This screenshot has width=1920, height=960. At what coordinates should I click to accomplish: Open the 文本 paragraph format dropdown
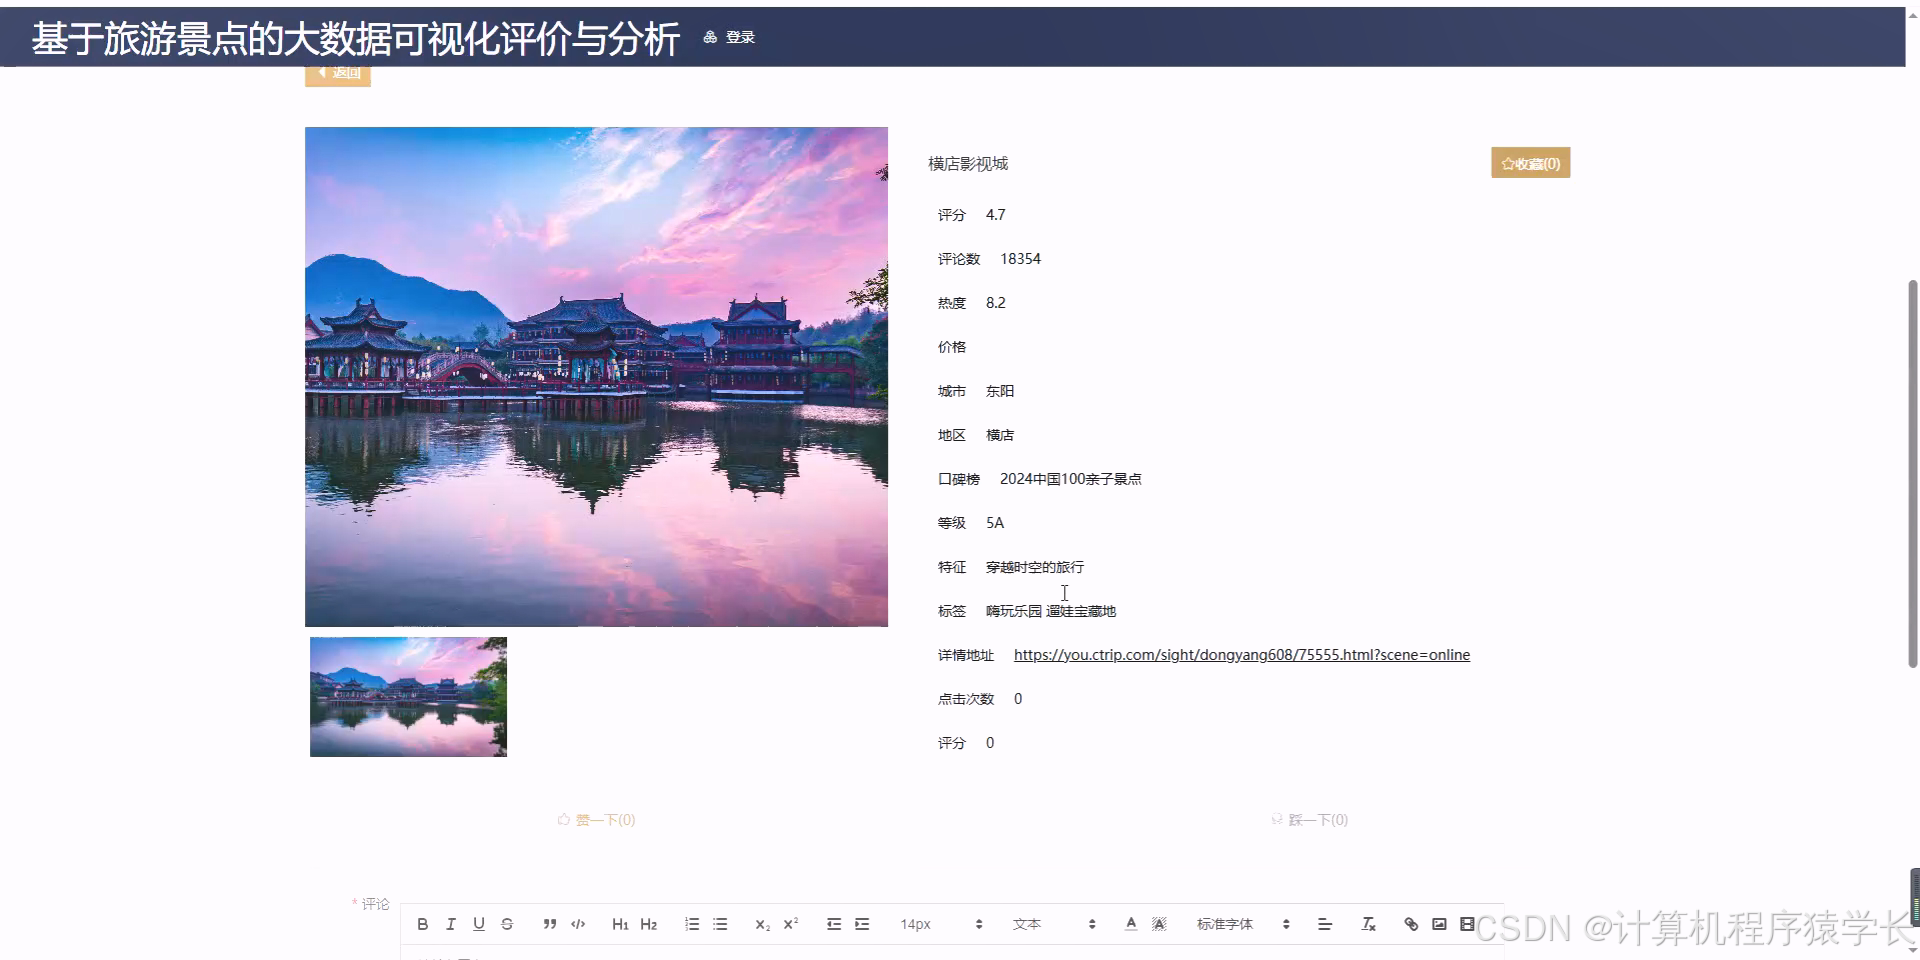(x=1028, y=924)
